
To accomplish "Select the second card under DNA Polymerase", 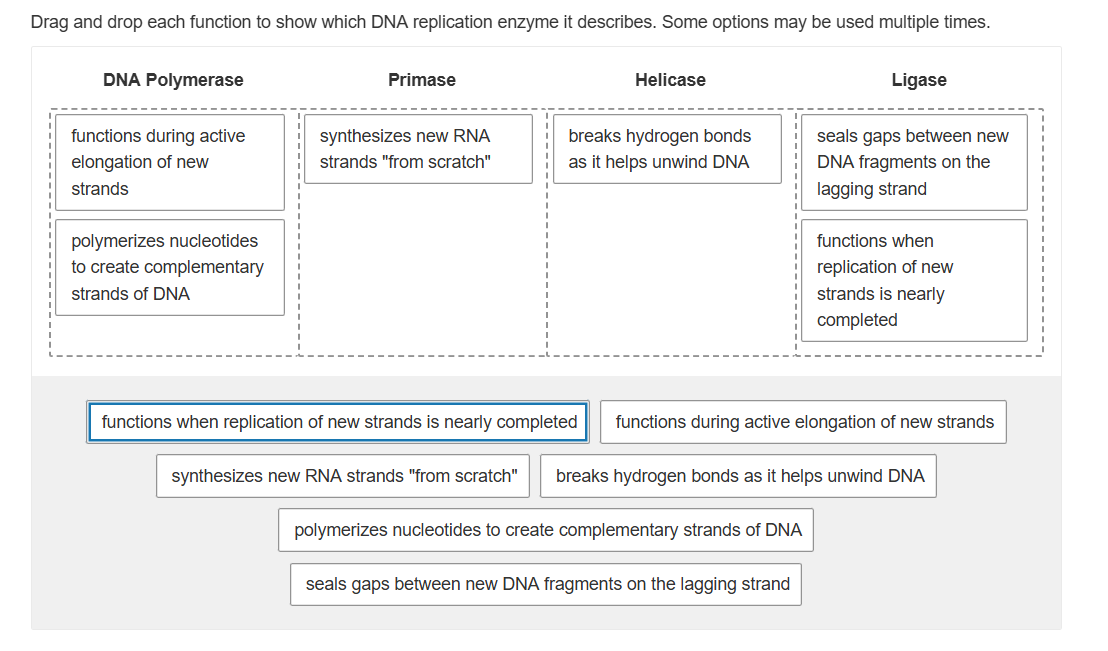I will coord(169,267).
